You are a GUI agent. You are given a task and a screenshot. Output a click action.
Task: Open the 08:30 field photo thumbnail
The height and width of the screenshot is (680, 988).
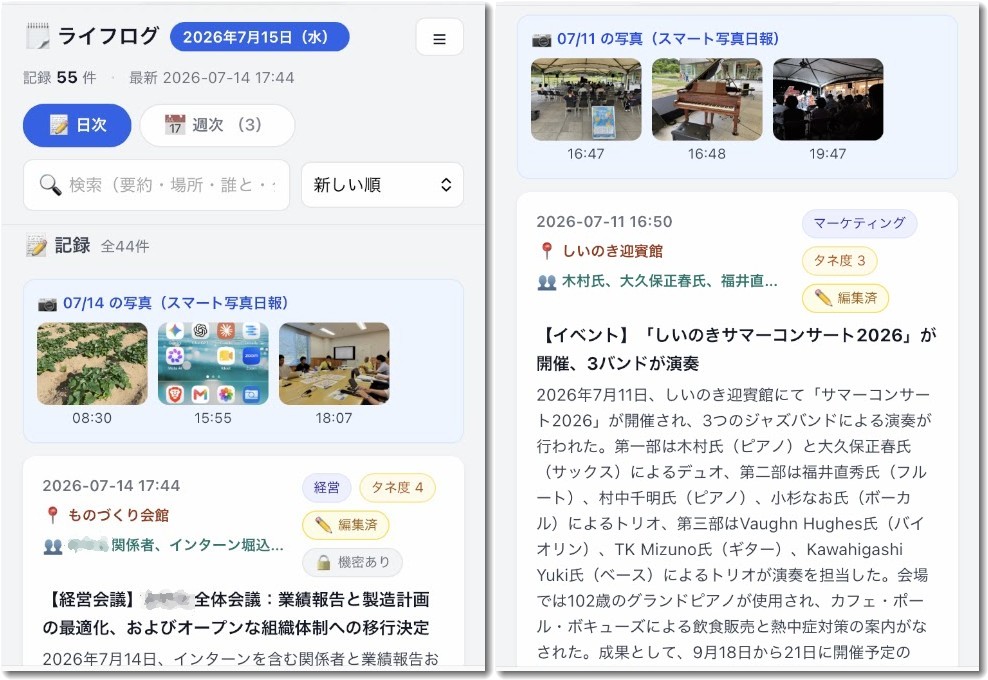tap(92, 364)
